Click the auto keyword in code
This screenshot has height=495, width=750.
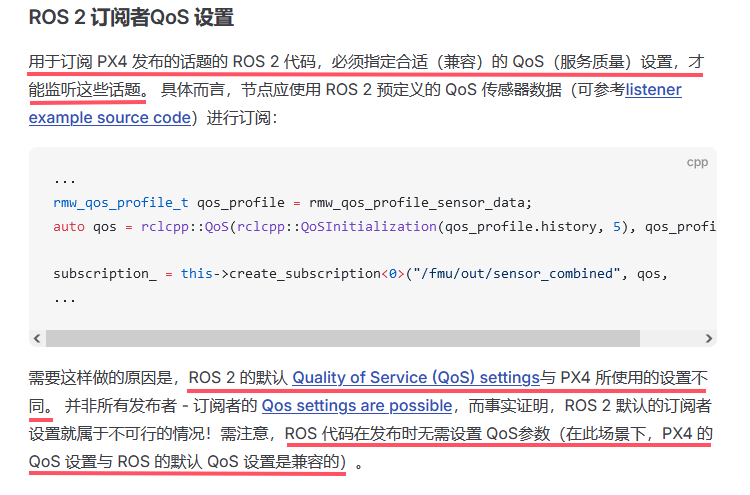(69, 227)
